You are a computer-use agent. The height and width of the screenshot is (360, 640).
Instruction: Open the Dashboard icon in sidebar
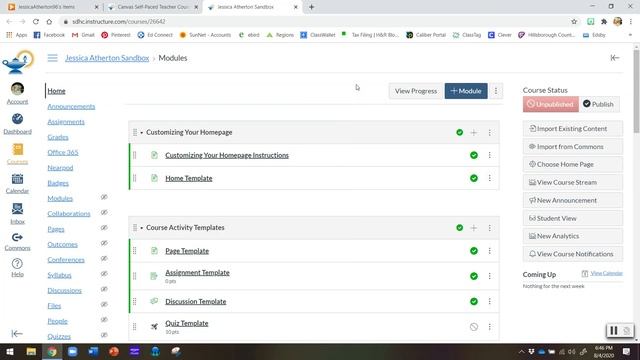click(17, 119)
